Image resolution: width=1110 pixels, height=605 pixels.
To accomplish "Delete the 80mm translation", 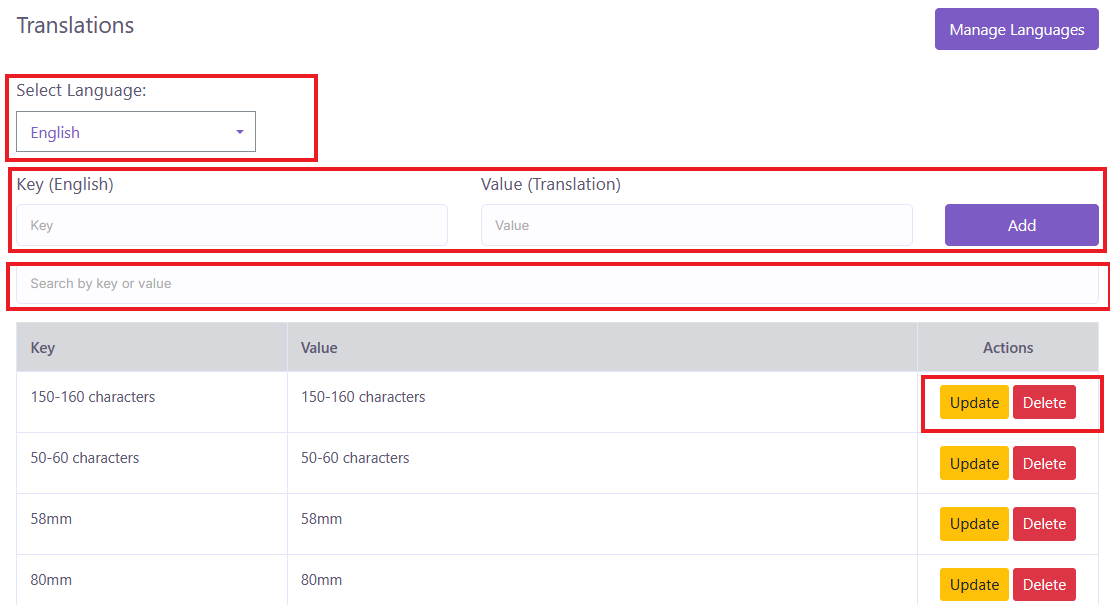I will (x=1044, y=585).
